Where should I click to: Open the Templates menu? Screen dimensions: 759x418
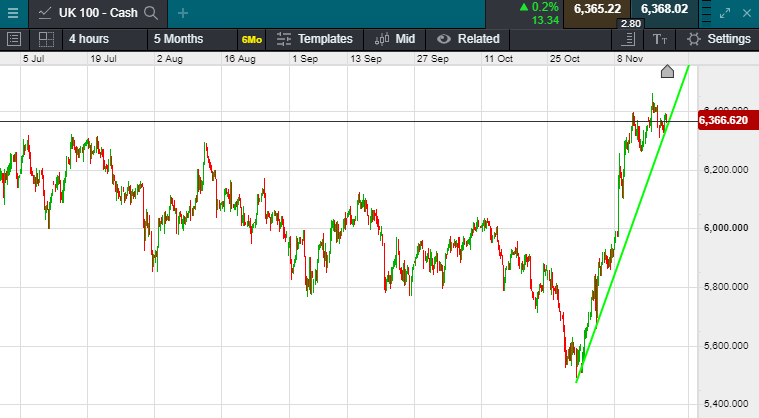pos(315,39)
